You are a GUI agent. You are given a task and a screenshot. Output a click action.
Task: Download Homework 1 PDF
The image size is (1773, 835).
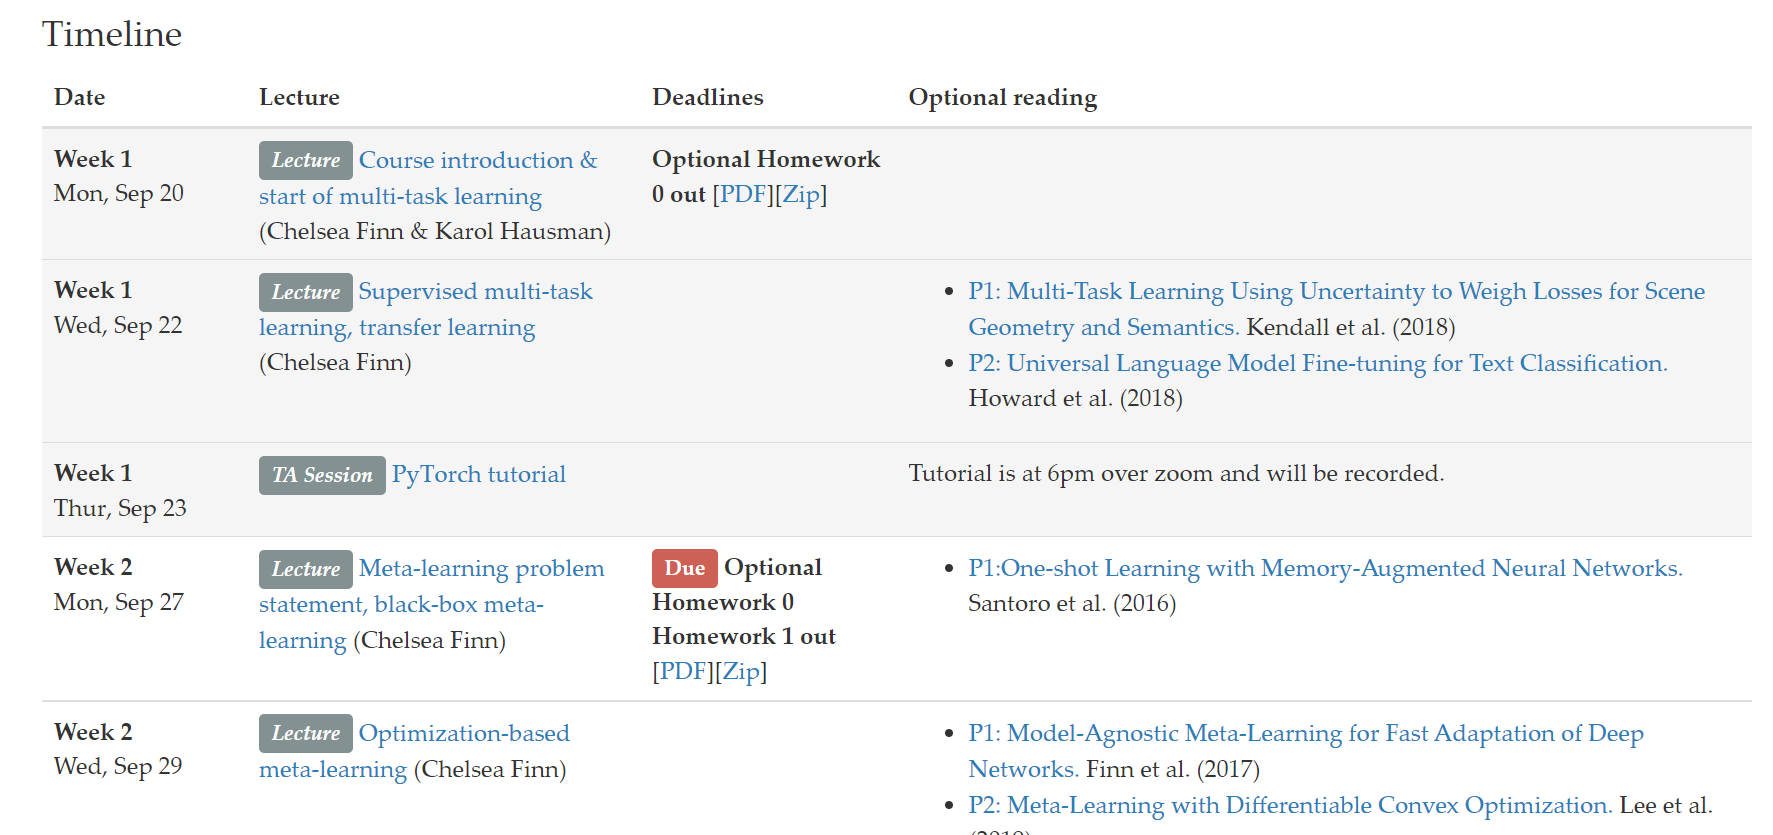[683, 672]
